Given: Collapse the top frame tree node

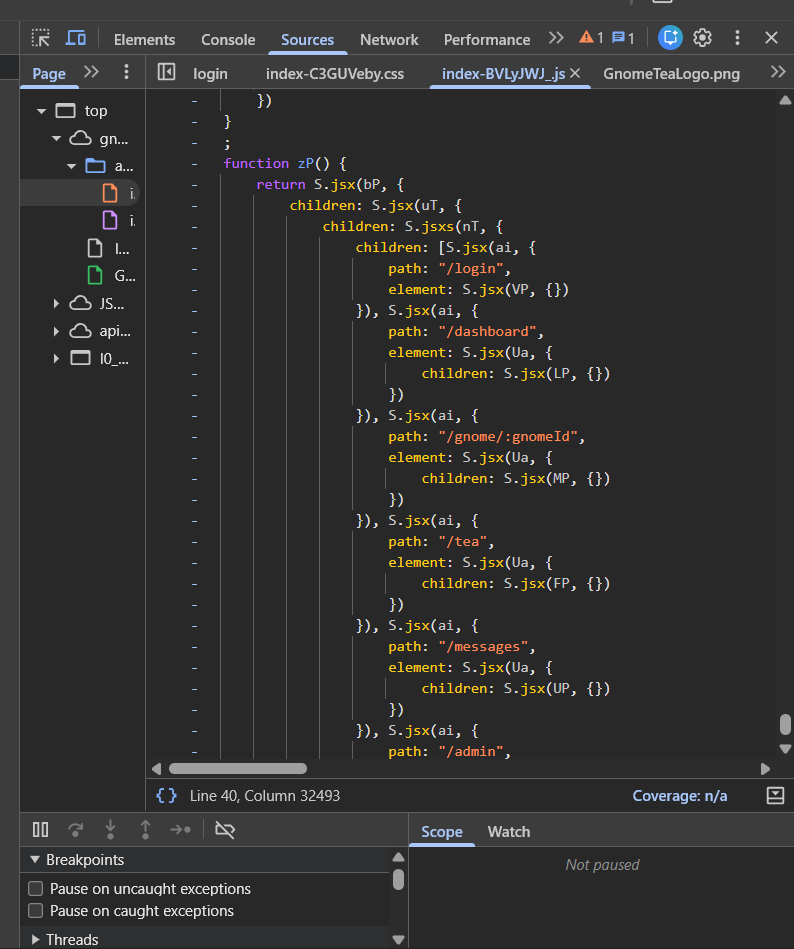Looking at the screenshot, I should pos(41,111).
